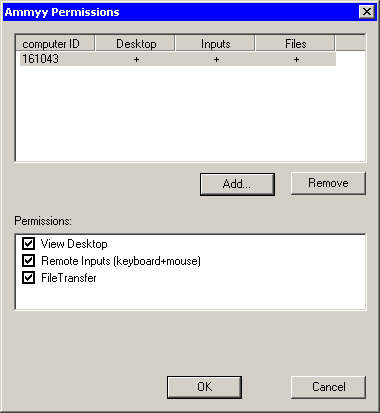Click the View Desktop label text
This screenshot has height=413, width=380.
pyautogui.click(x=74, y=244)
